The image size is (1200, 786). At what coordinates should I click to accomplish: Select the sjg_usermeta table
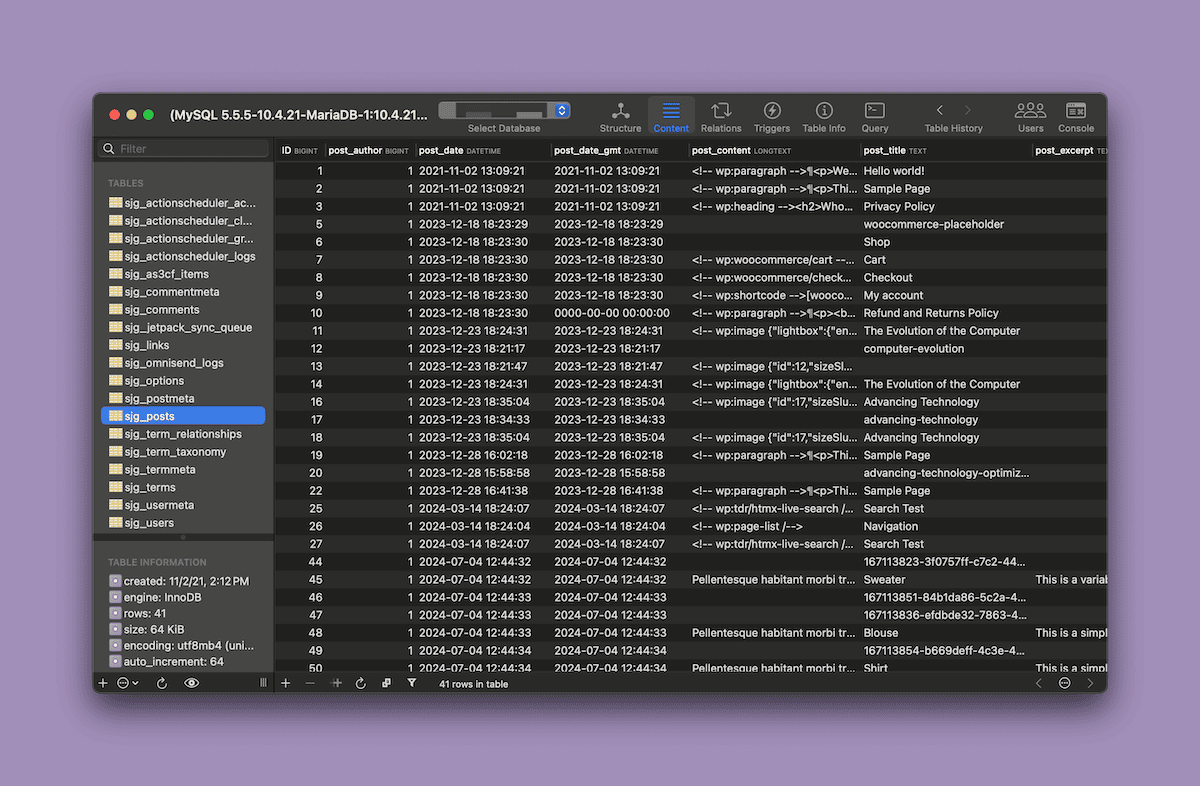pyautogui.click(x=183, y=505)
